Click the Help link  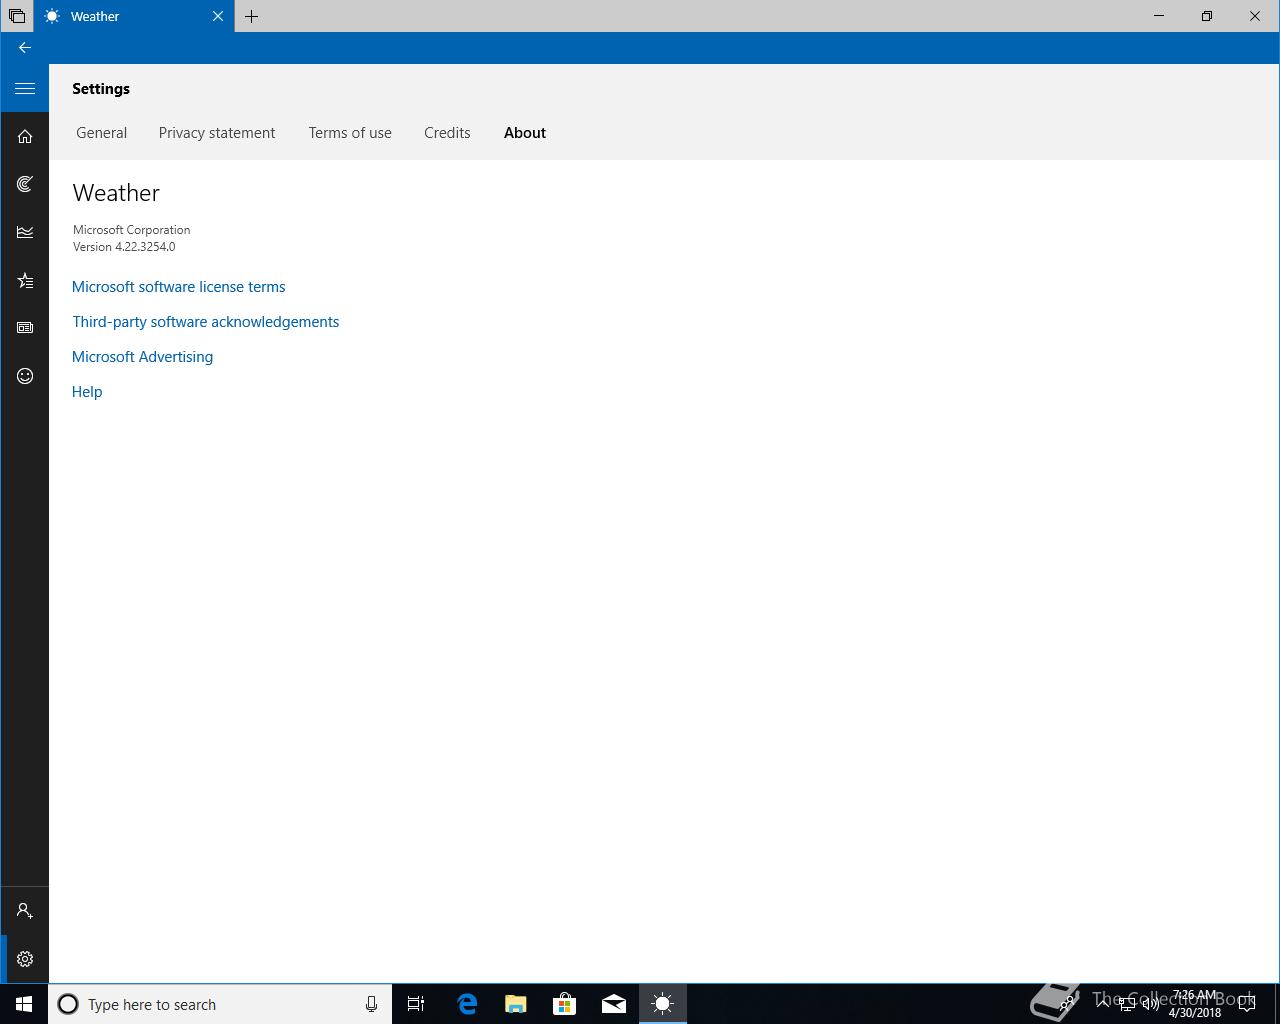pyautogui.click(x=87, y=392)
